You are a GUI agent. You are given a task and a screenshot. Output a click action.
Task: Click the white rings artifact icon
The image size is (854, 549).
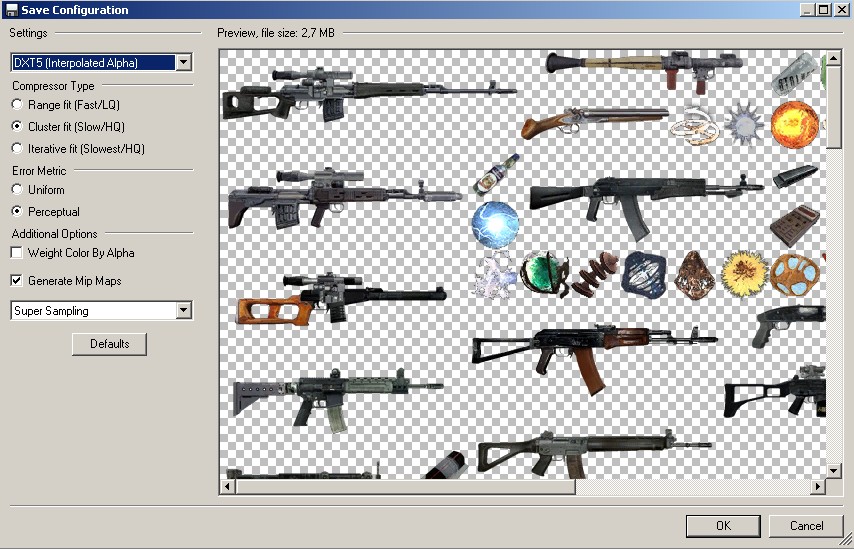coord(694,125)
